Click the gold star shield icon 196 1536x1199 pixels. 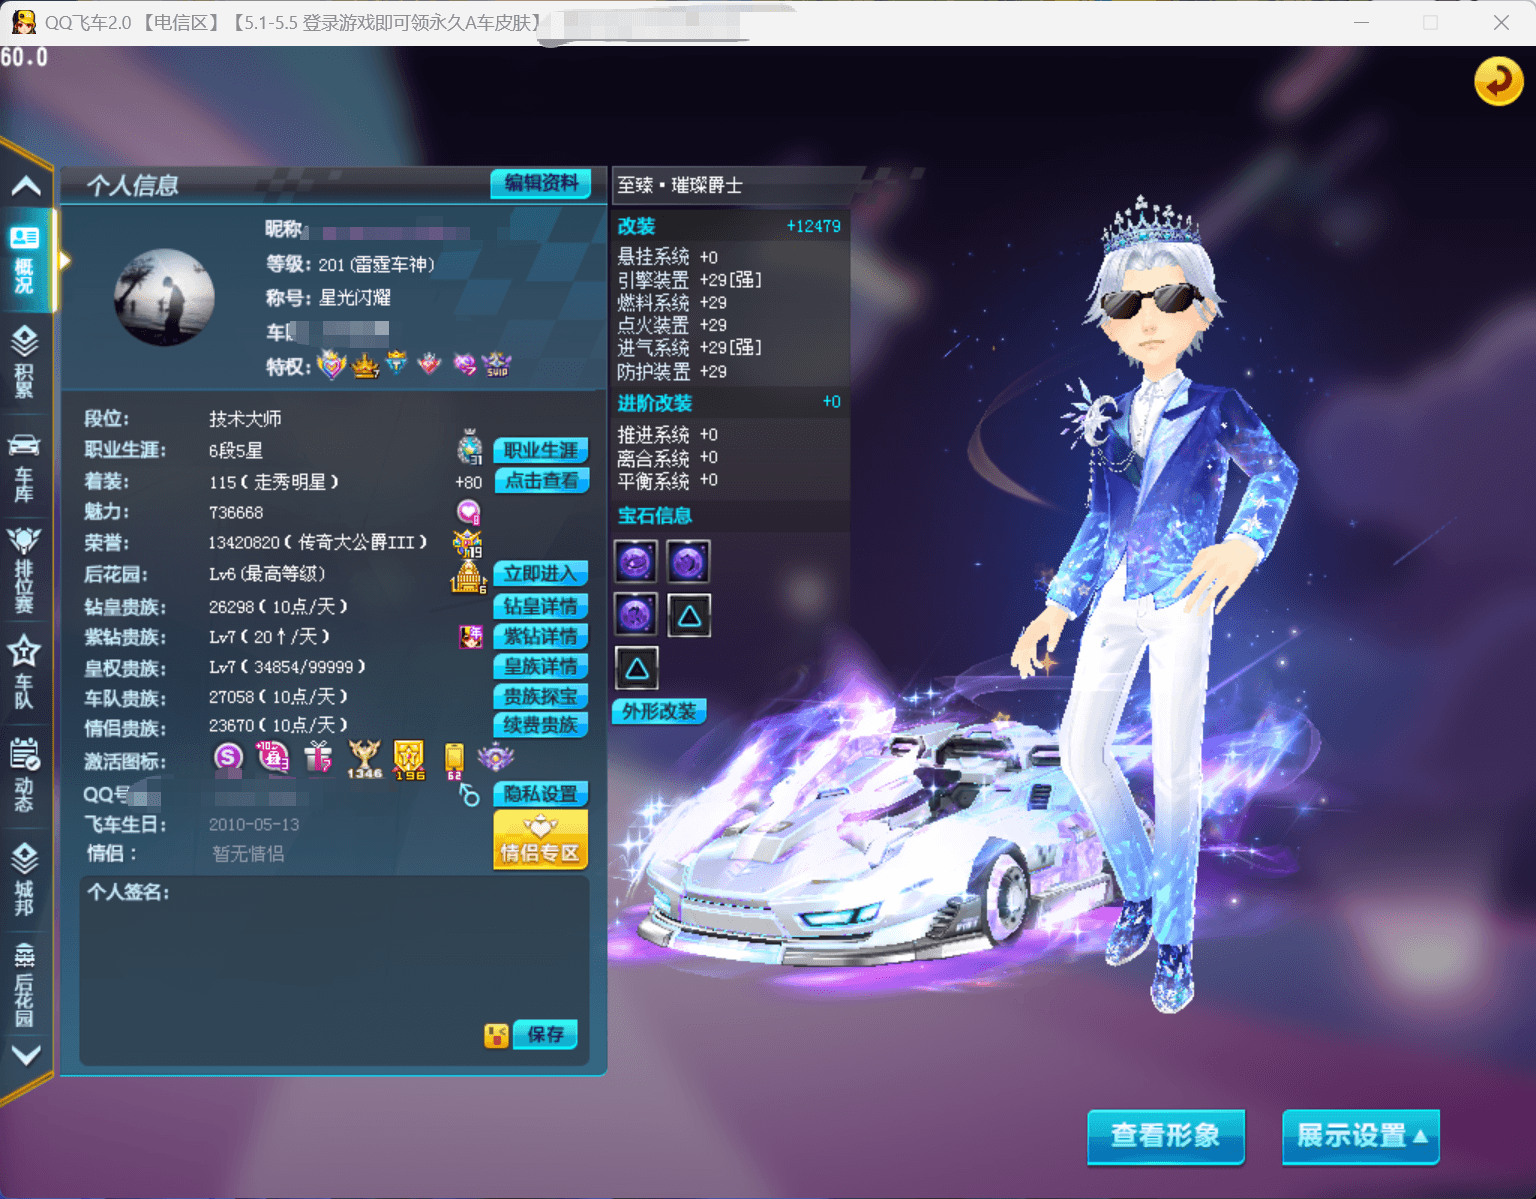409,760
